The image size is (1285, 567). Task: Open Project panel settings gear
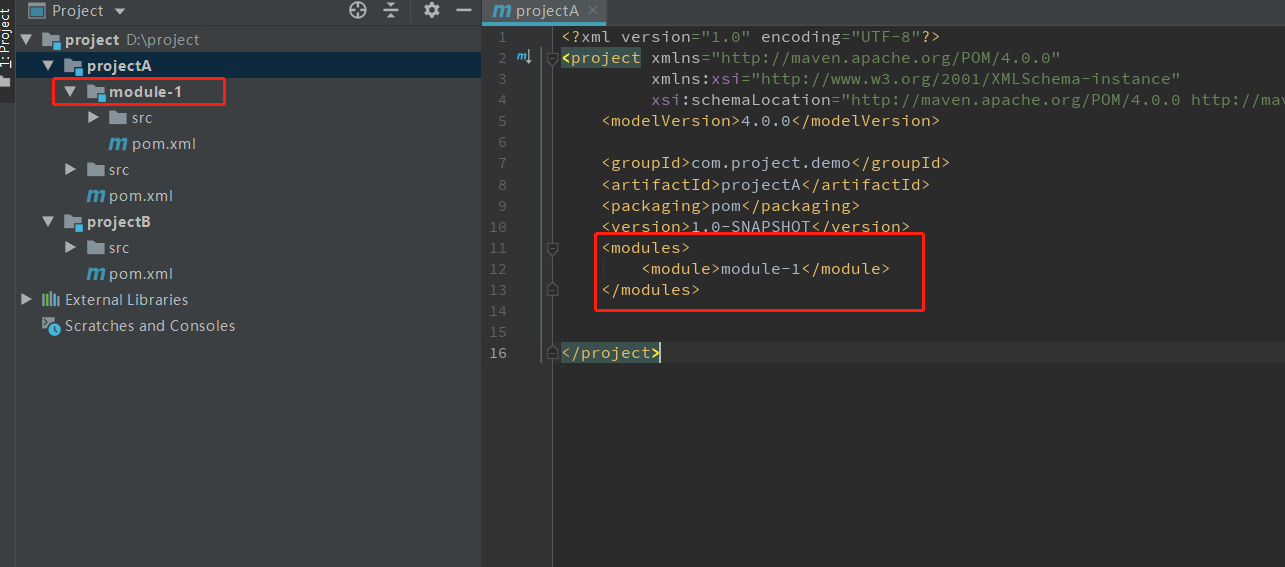click(x=432, y=10)
